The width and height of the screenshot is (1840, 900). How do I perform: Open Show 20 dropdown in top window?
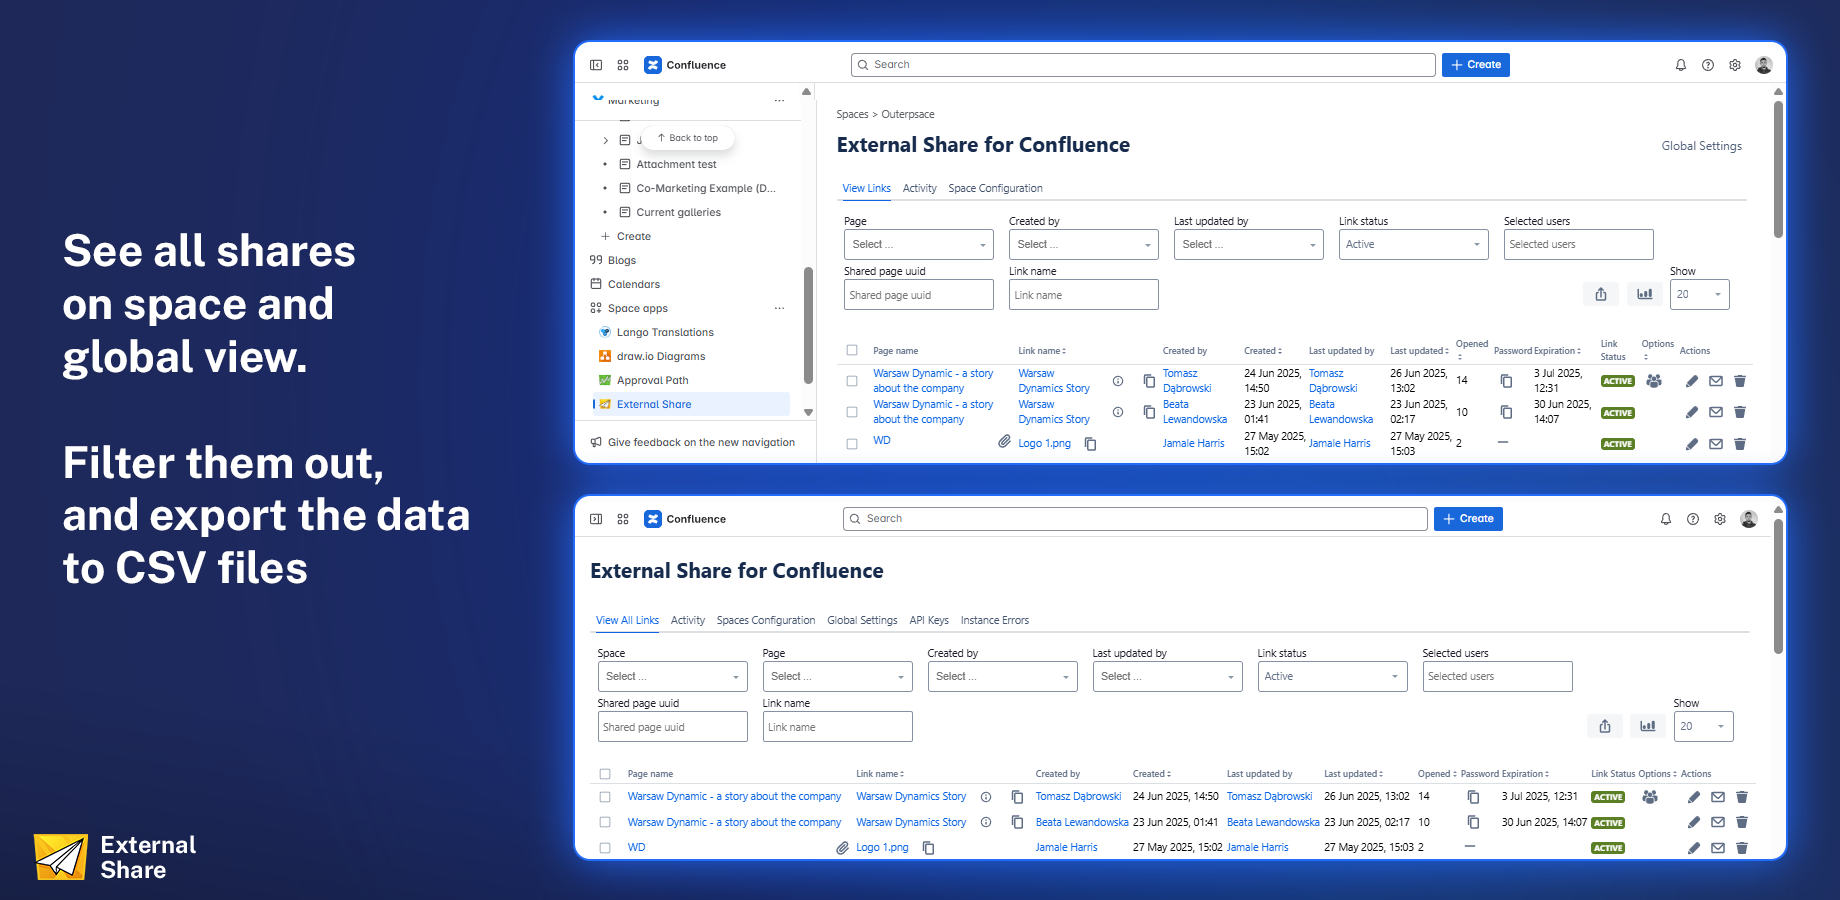(x=1700, y=294)
